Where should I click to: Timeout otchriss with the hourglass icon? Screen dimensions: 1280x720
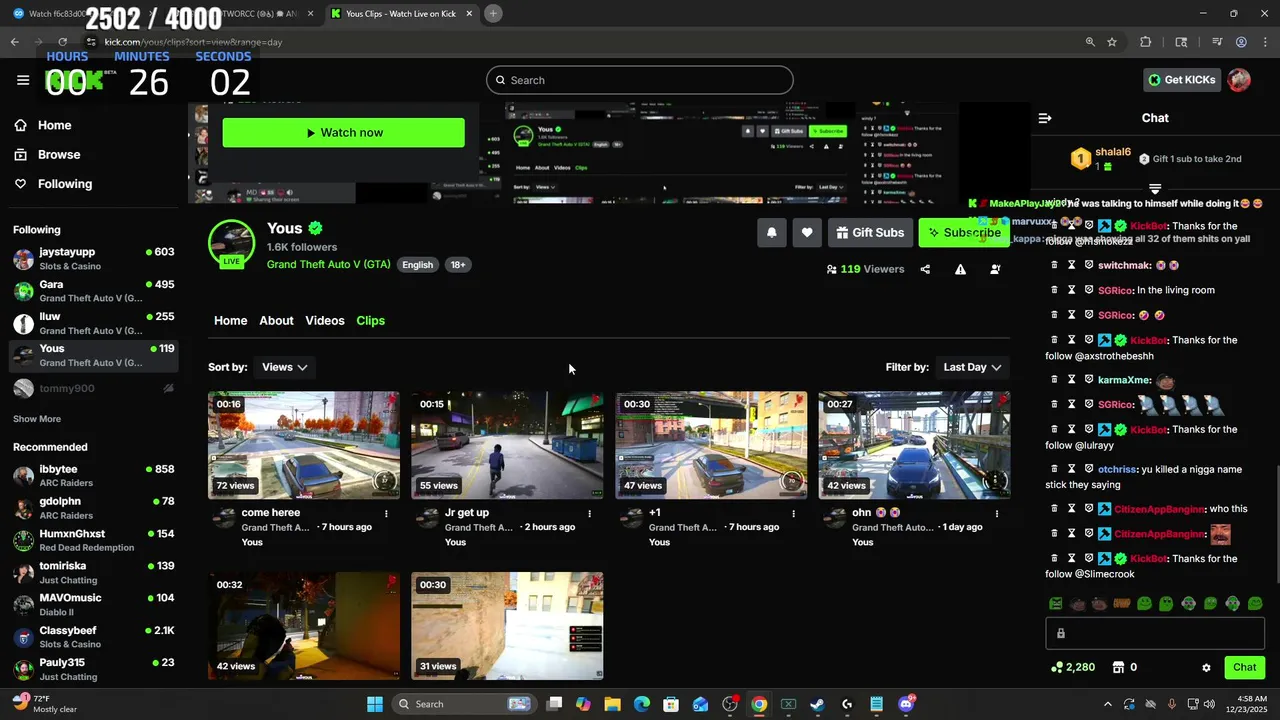pos(1071,469)
